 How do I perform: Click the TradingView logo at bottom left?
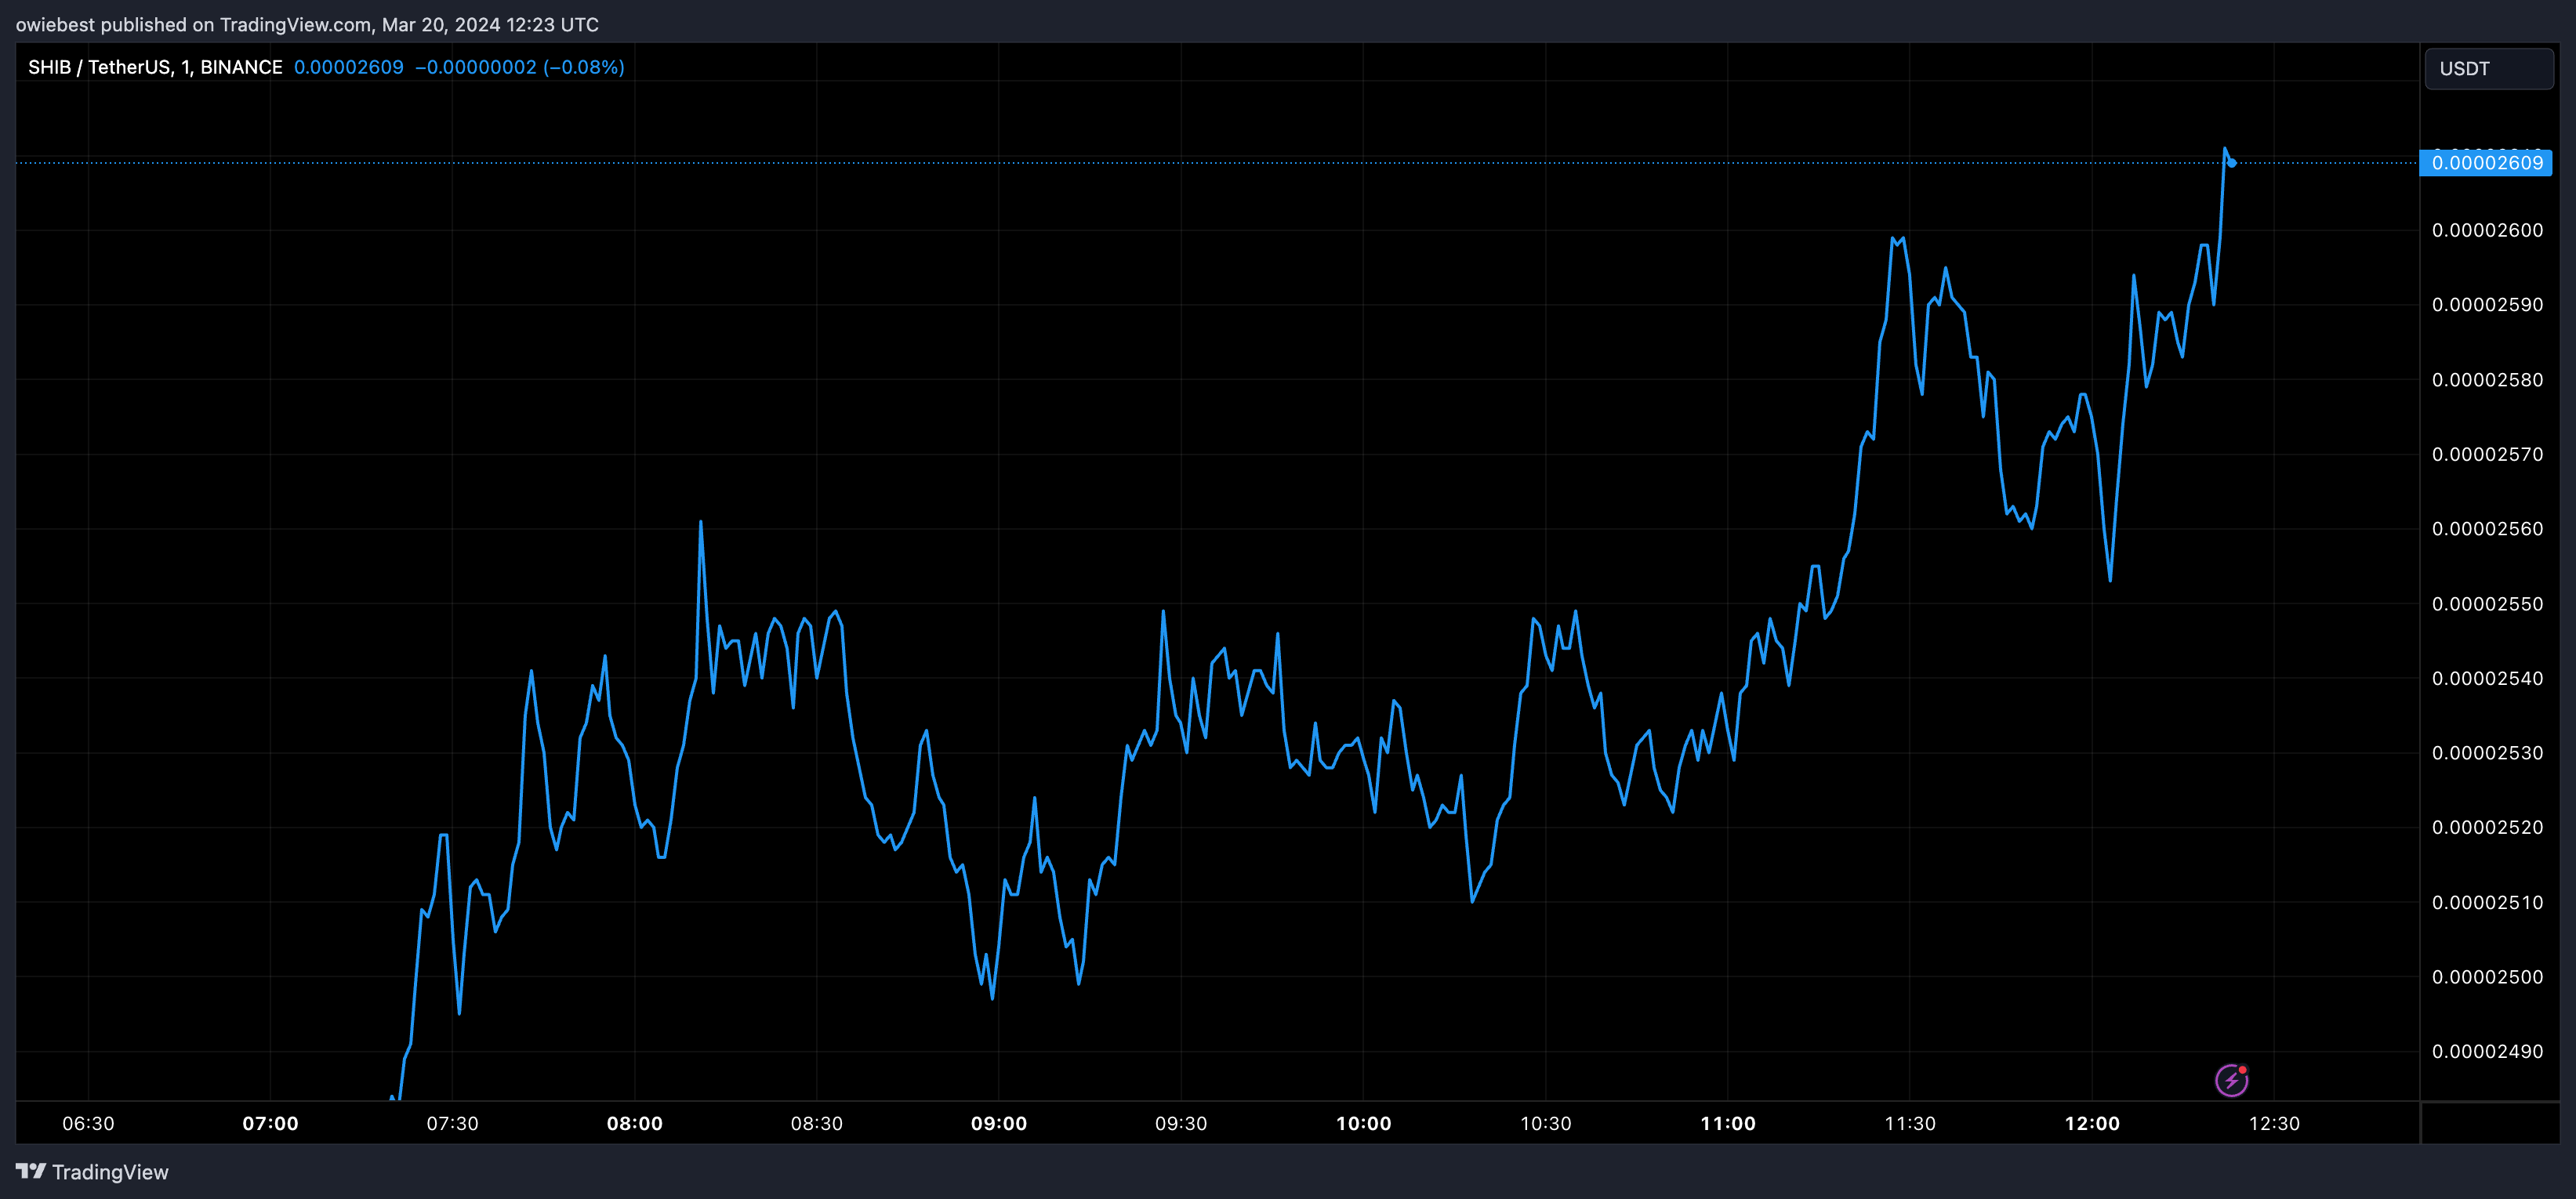(x=31, y=1171)
